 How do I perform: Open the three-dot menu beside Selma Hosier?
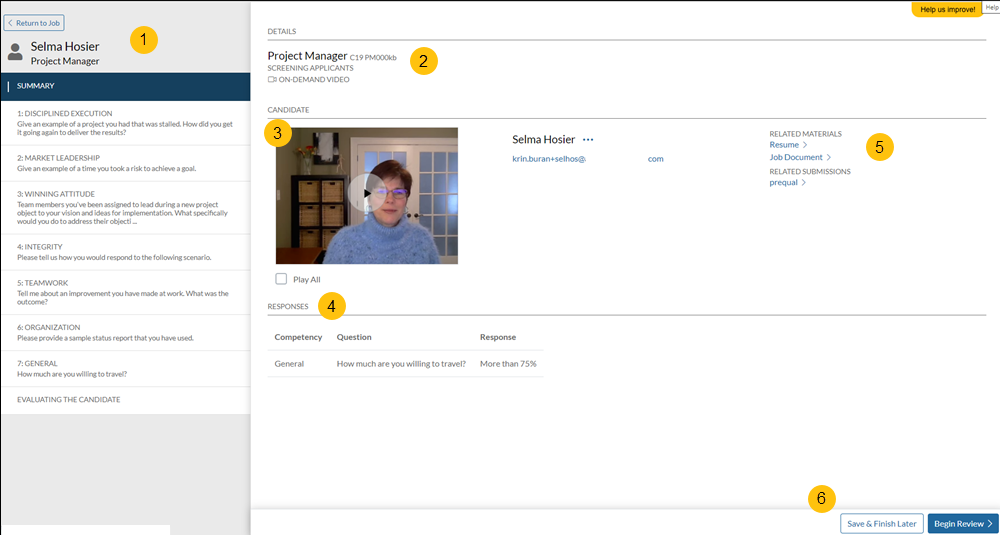[588, 140]
